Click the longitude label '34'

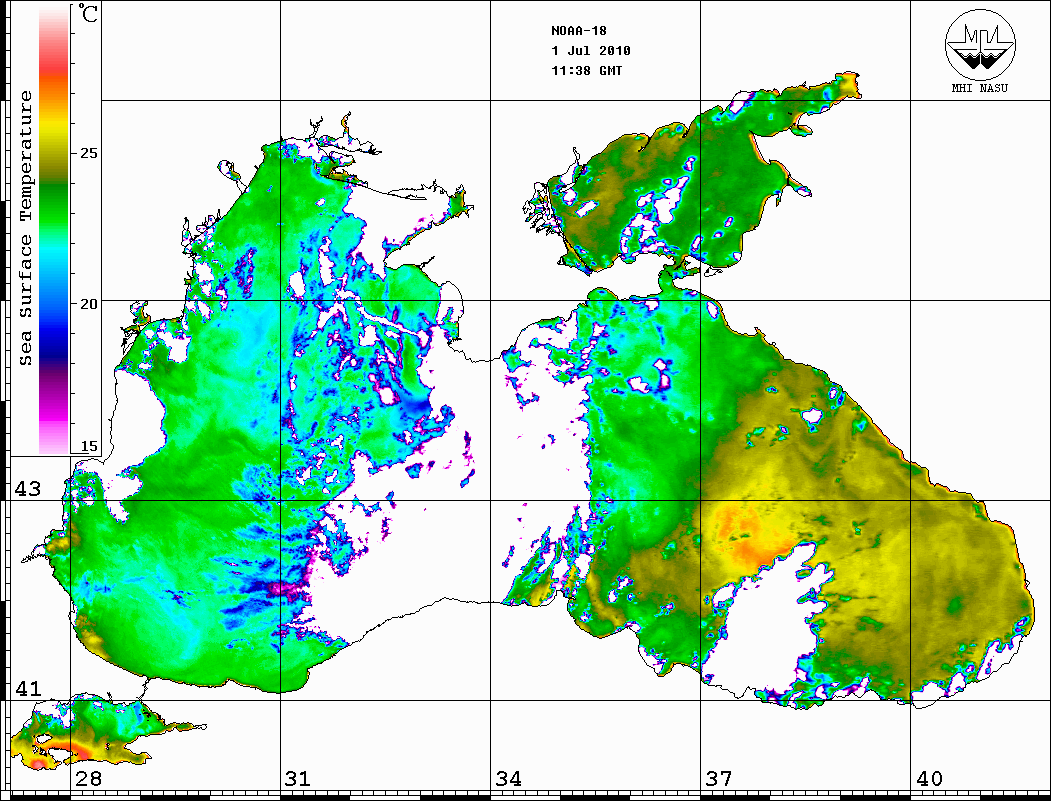point(509,778)
